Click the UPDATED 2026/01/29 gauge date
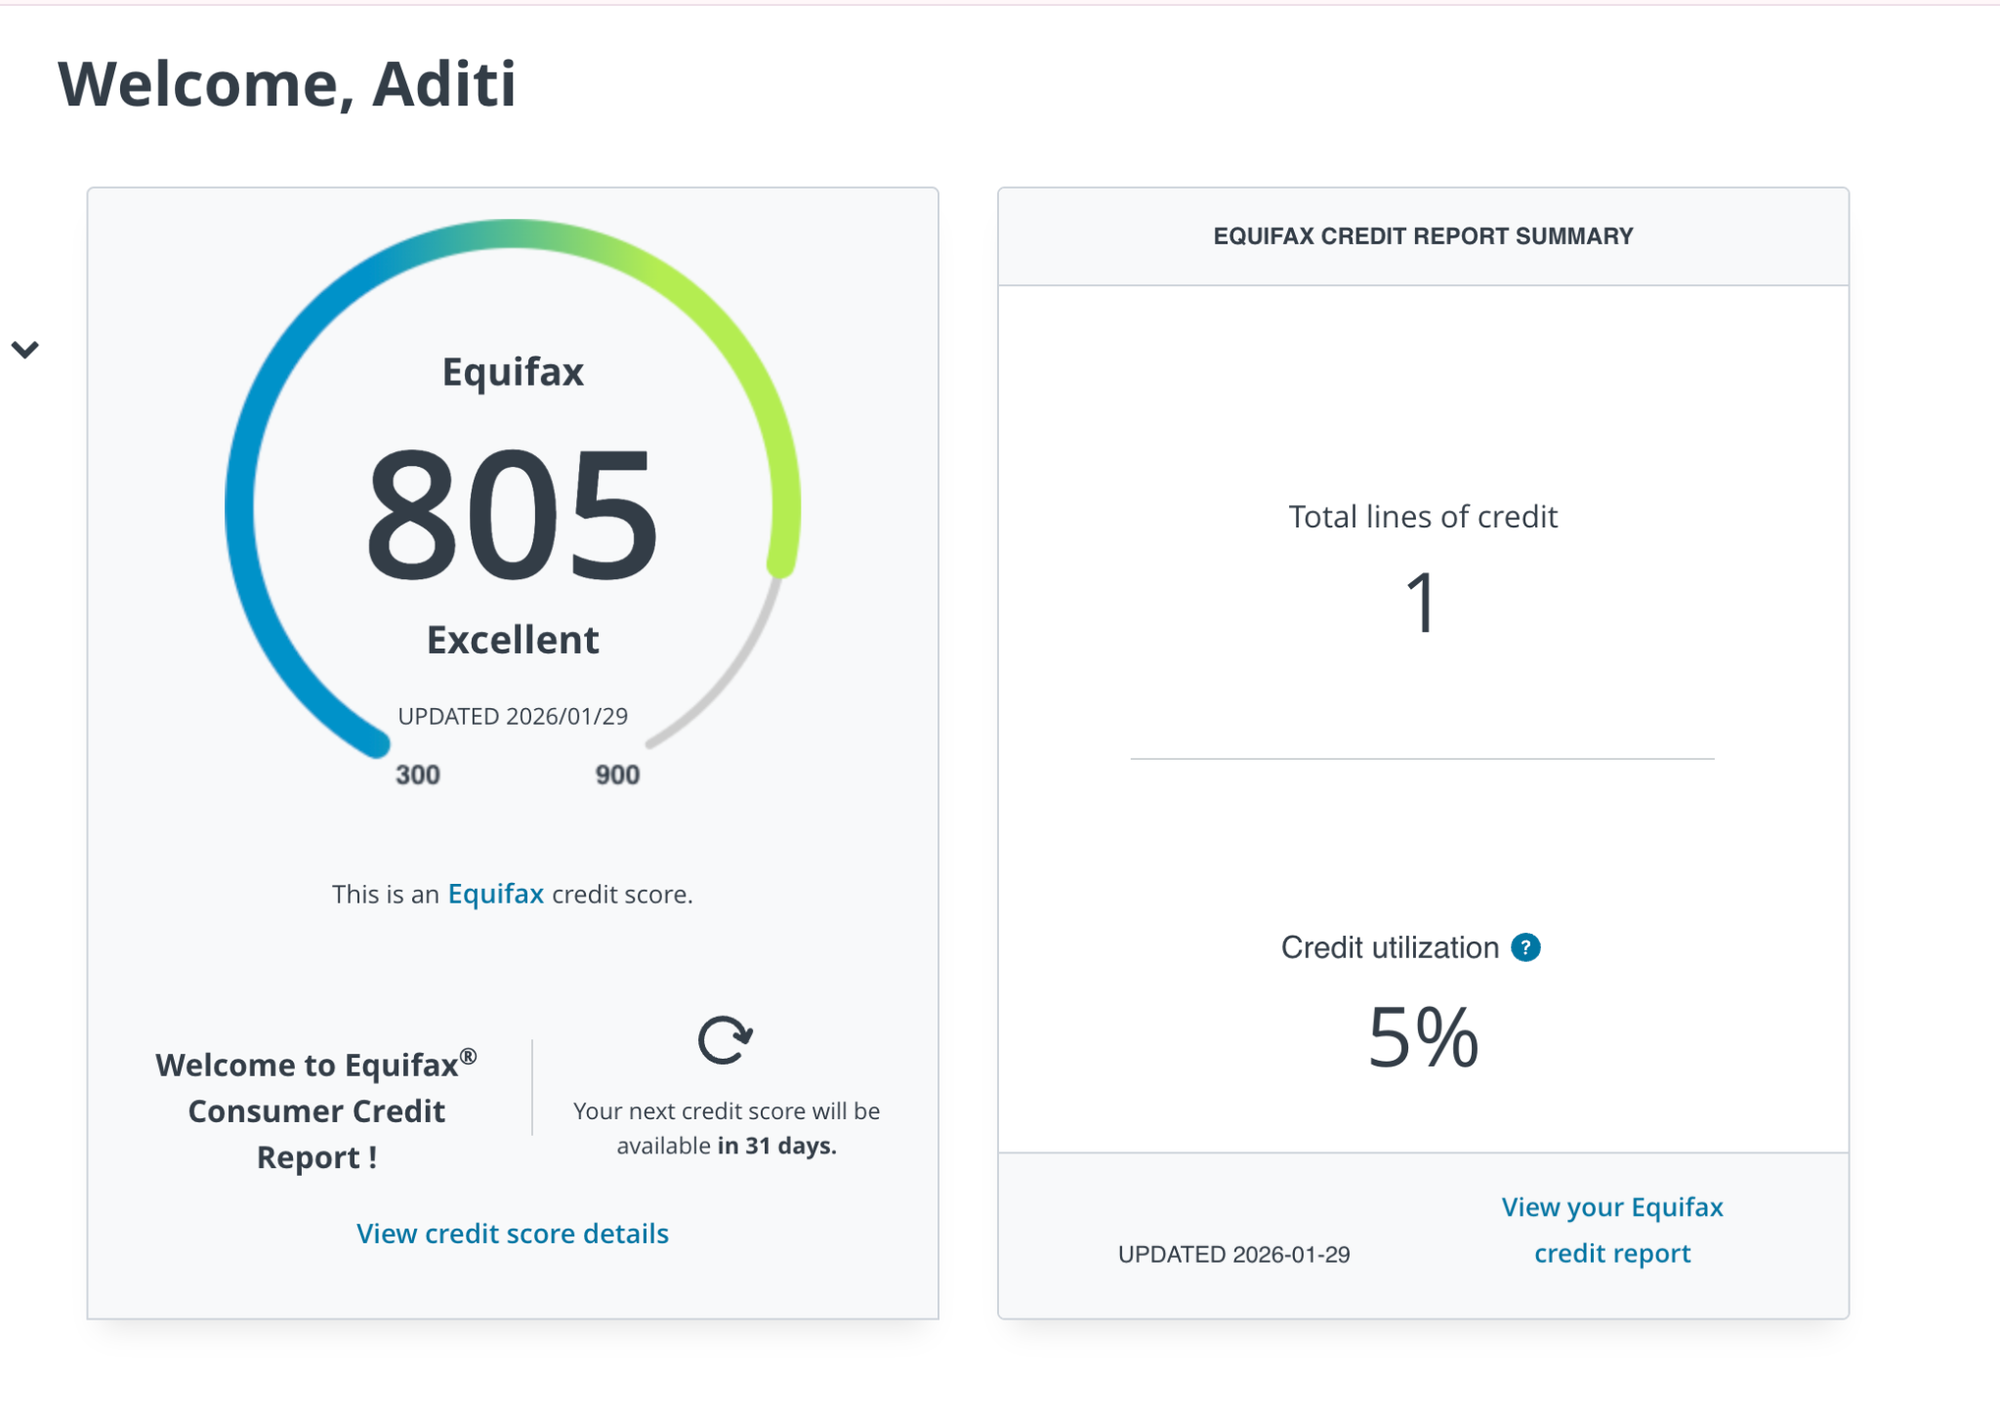The width and height of the screenshot is (2000, 1426). (512, 716)
